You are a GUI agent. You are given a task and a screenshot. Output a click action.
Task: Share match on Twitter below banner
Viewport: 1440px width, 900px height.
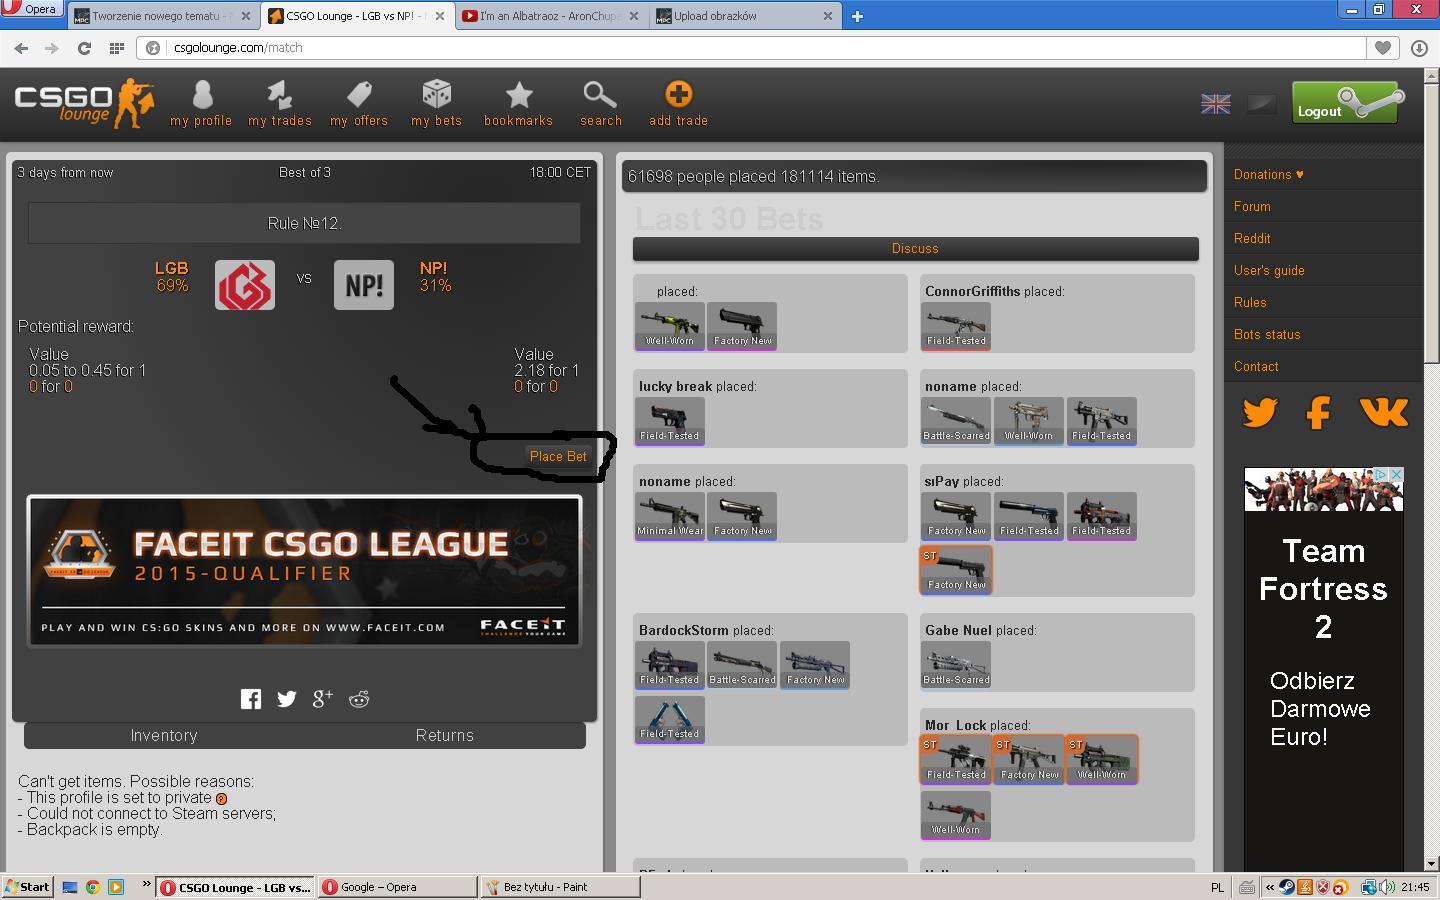tap(287, 699)
